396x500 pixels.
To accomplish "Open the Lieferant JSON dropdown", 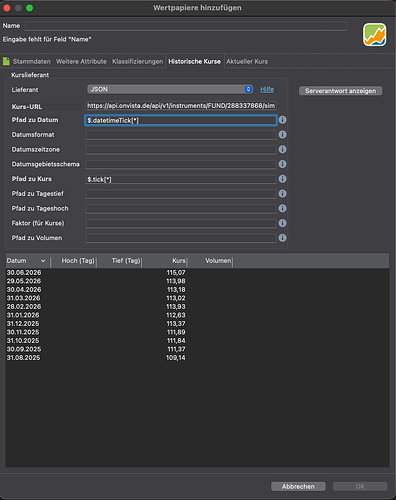I will pyautogui.click(x=170, y=89).
